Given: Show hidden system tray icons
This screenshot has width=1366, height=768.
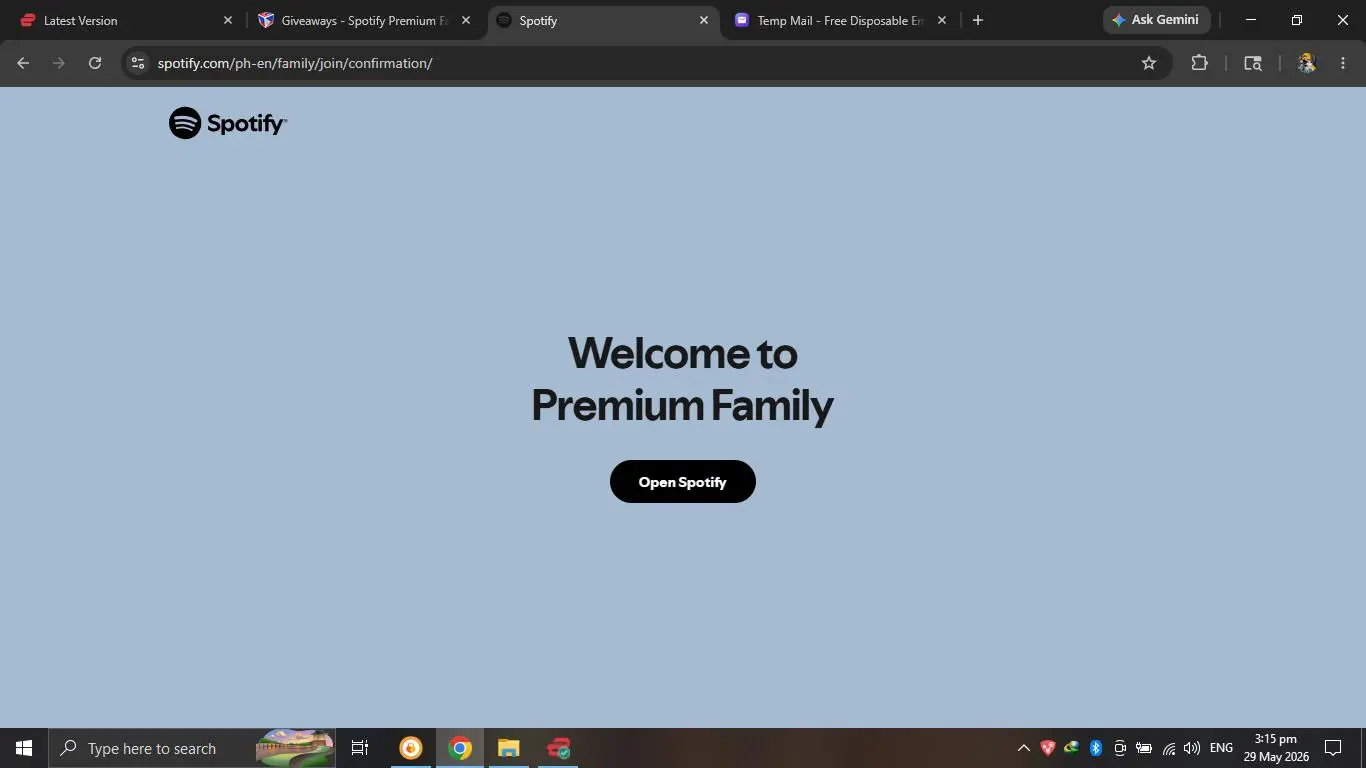Looking at the screenshot, I should click(x=1023, y=748).
